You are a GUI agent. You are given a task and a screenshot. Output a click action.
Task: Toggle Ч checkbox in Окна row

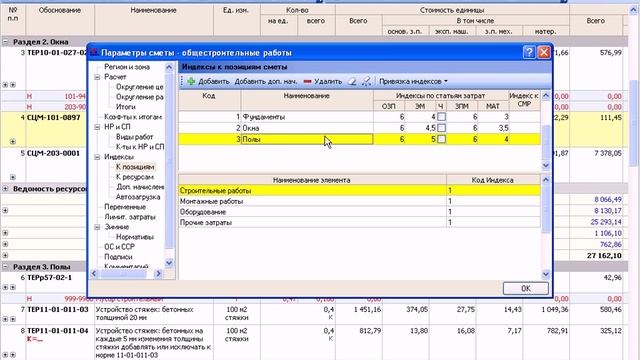(x=441, y=128)
